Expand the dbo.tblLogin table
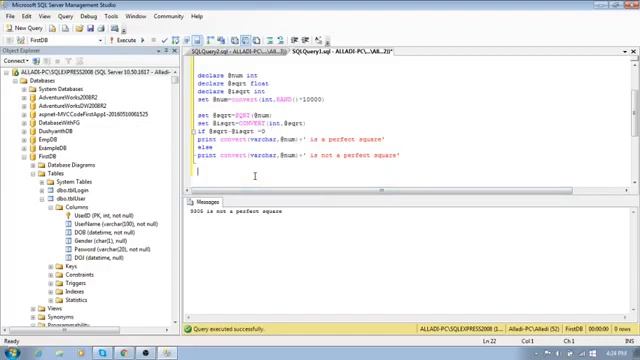The height and width of the screenshot is (360, 640). [x=42, y=191]
